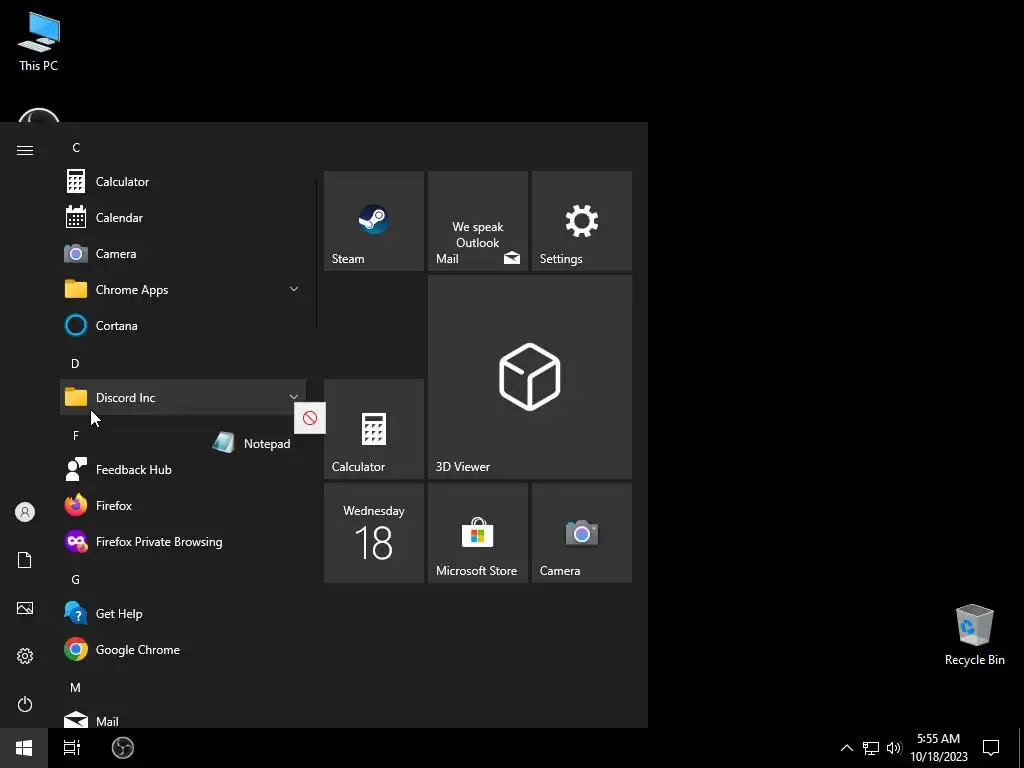Open the Wednesday 18 calendar tile

coord(374,532)
